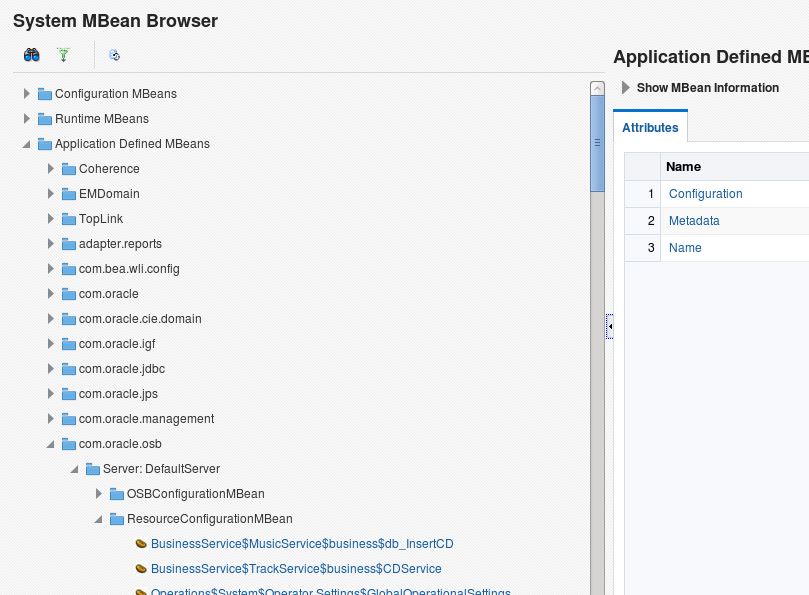Open the Configuration attribute link
This screenshot has height=595, width=809.
(705, 194)
